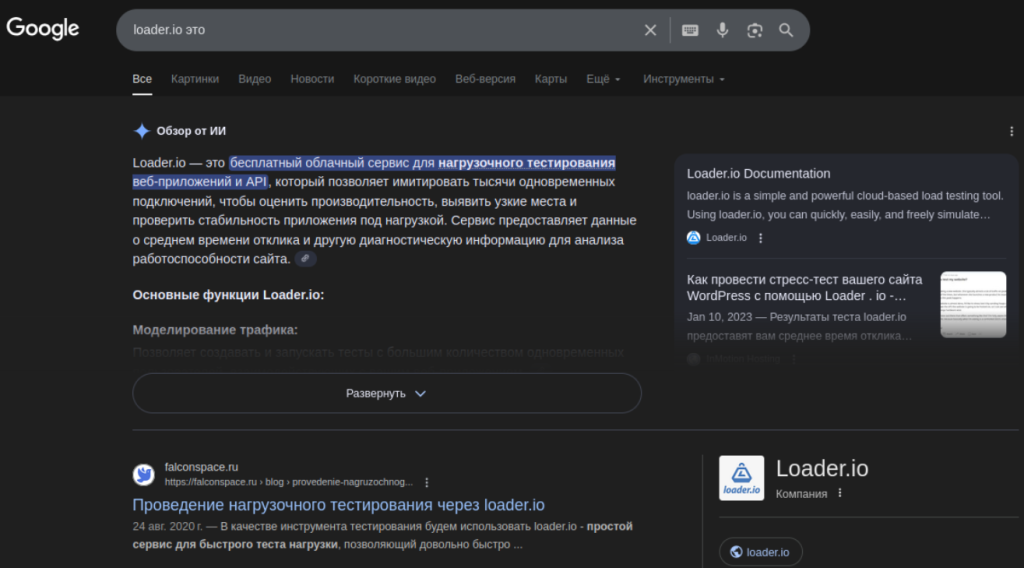Image resolution: width=1024 pixels, height=568 pixels.
Task: Open three-dot menu beside falconspace.ru result
Action: point(427,482)
